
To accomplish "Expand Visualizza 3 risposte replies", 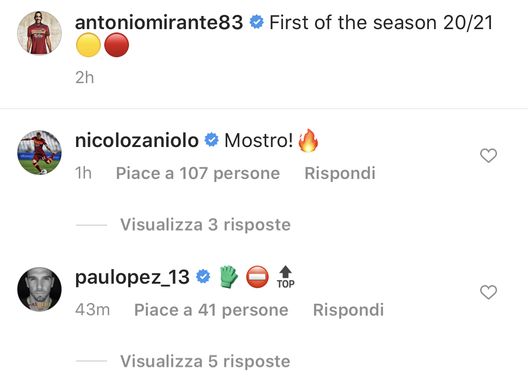I will [x=205, y=225].
